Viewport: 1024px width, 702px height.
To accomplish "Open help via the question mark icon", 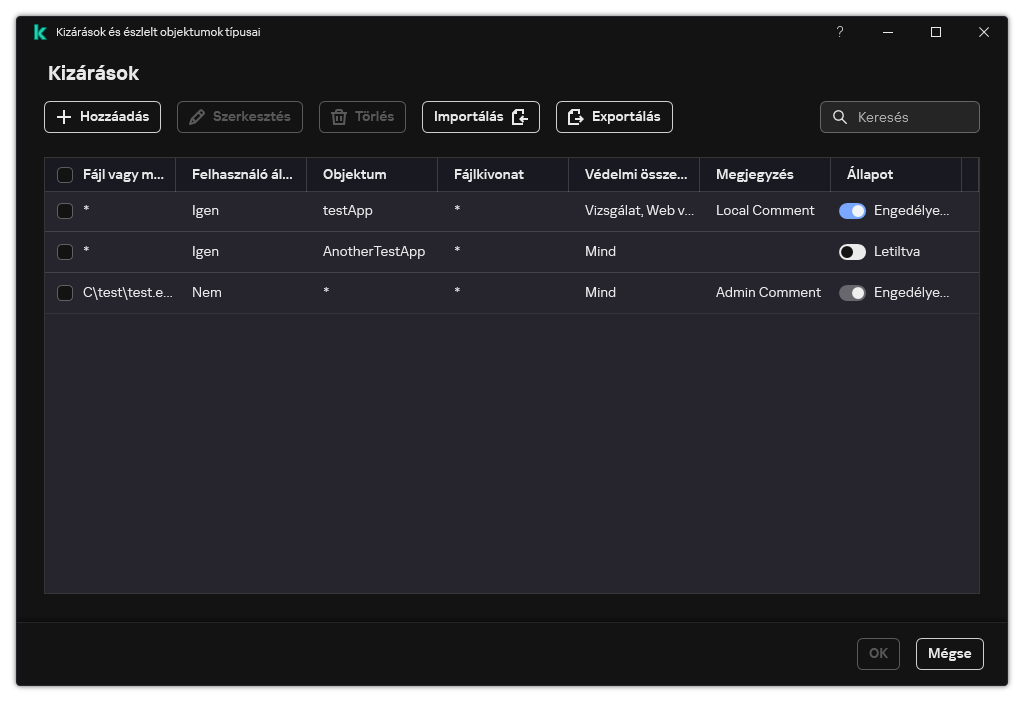I will [840, 32].
